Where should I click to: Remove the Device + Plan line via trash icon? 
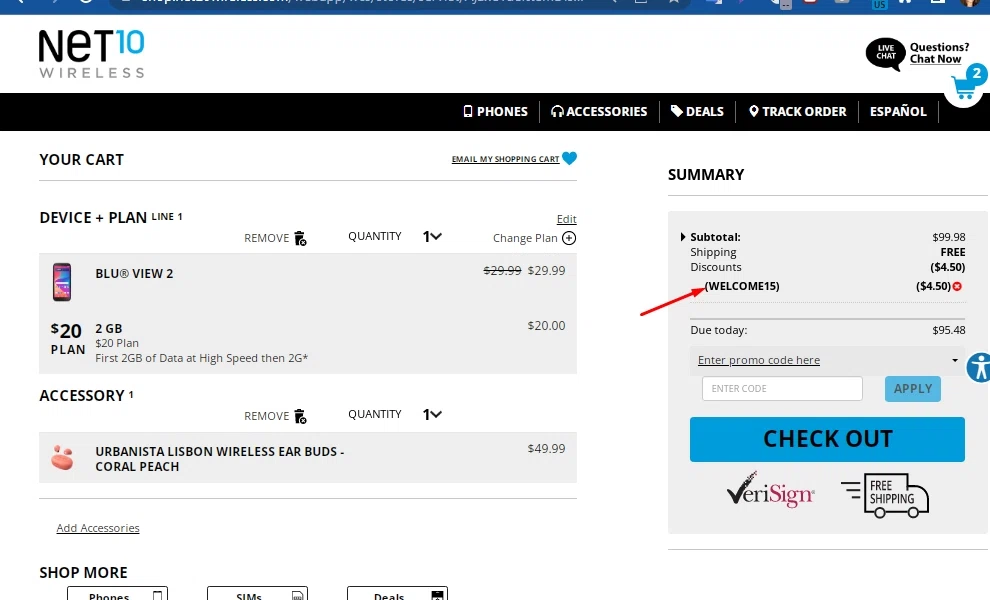[301, 238]
